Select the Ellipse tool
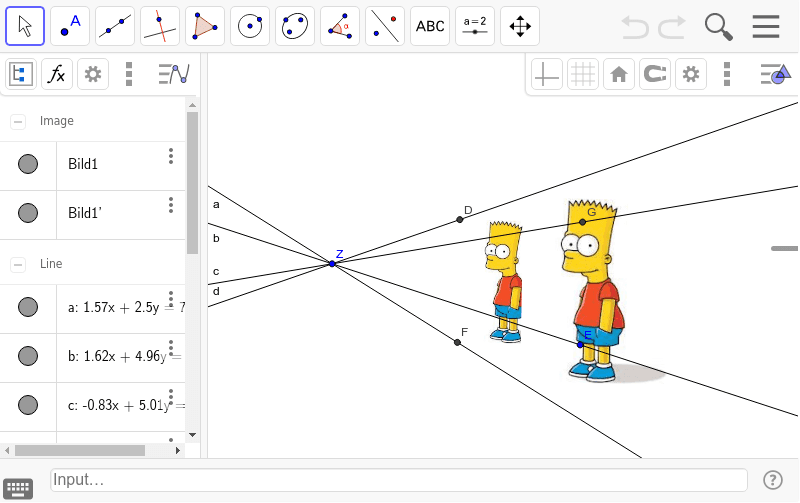This screenshot has width=800, height=503. coord(295,26)
